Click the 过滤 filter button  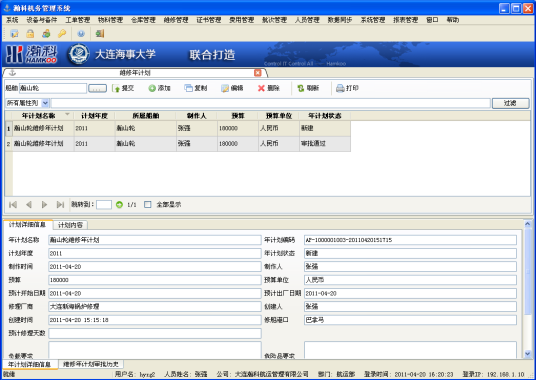[x=510, y=103]
